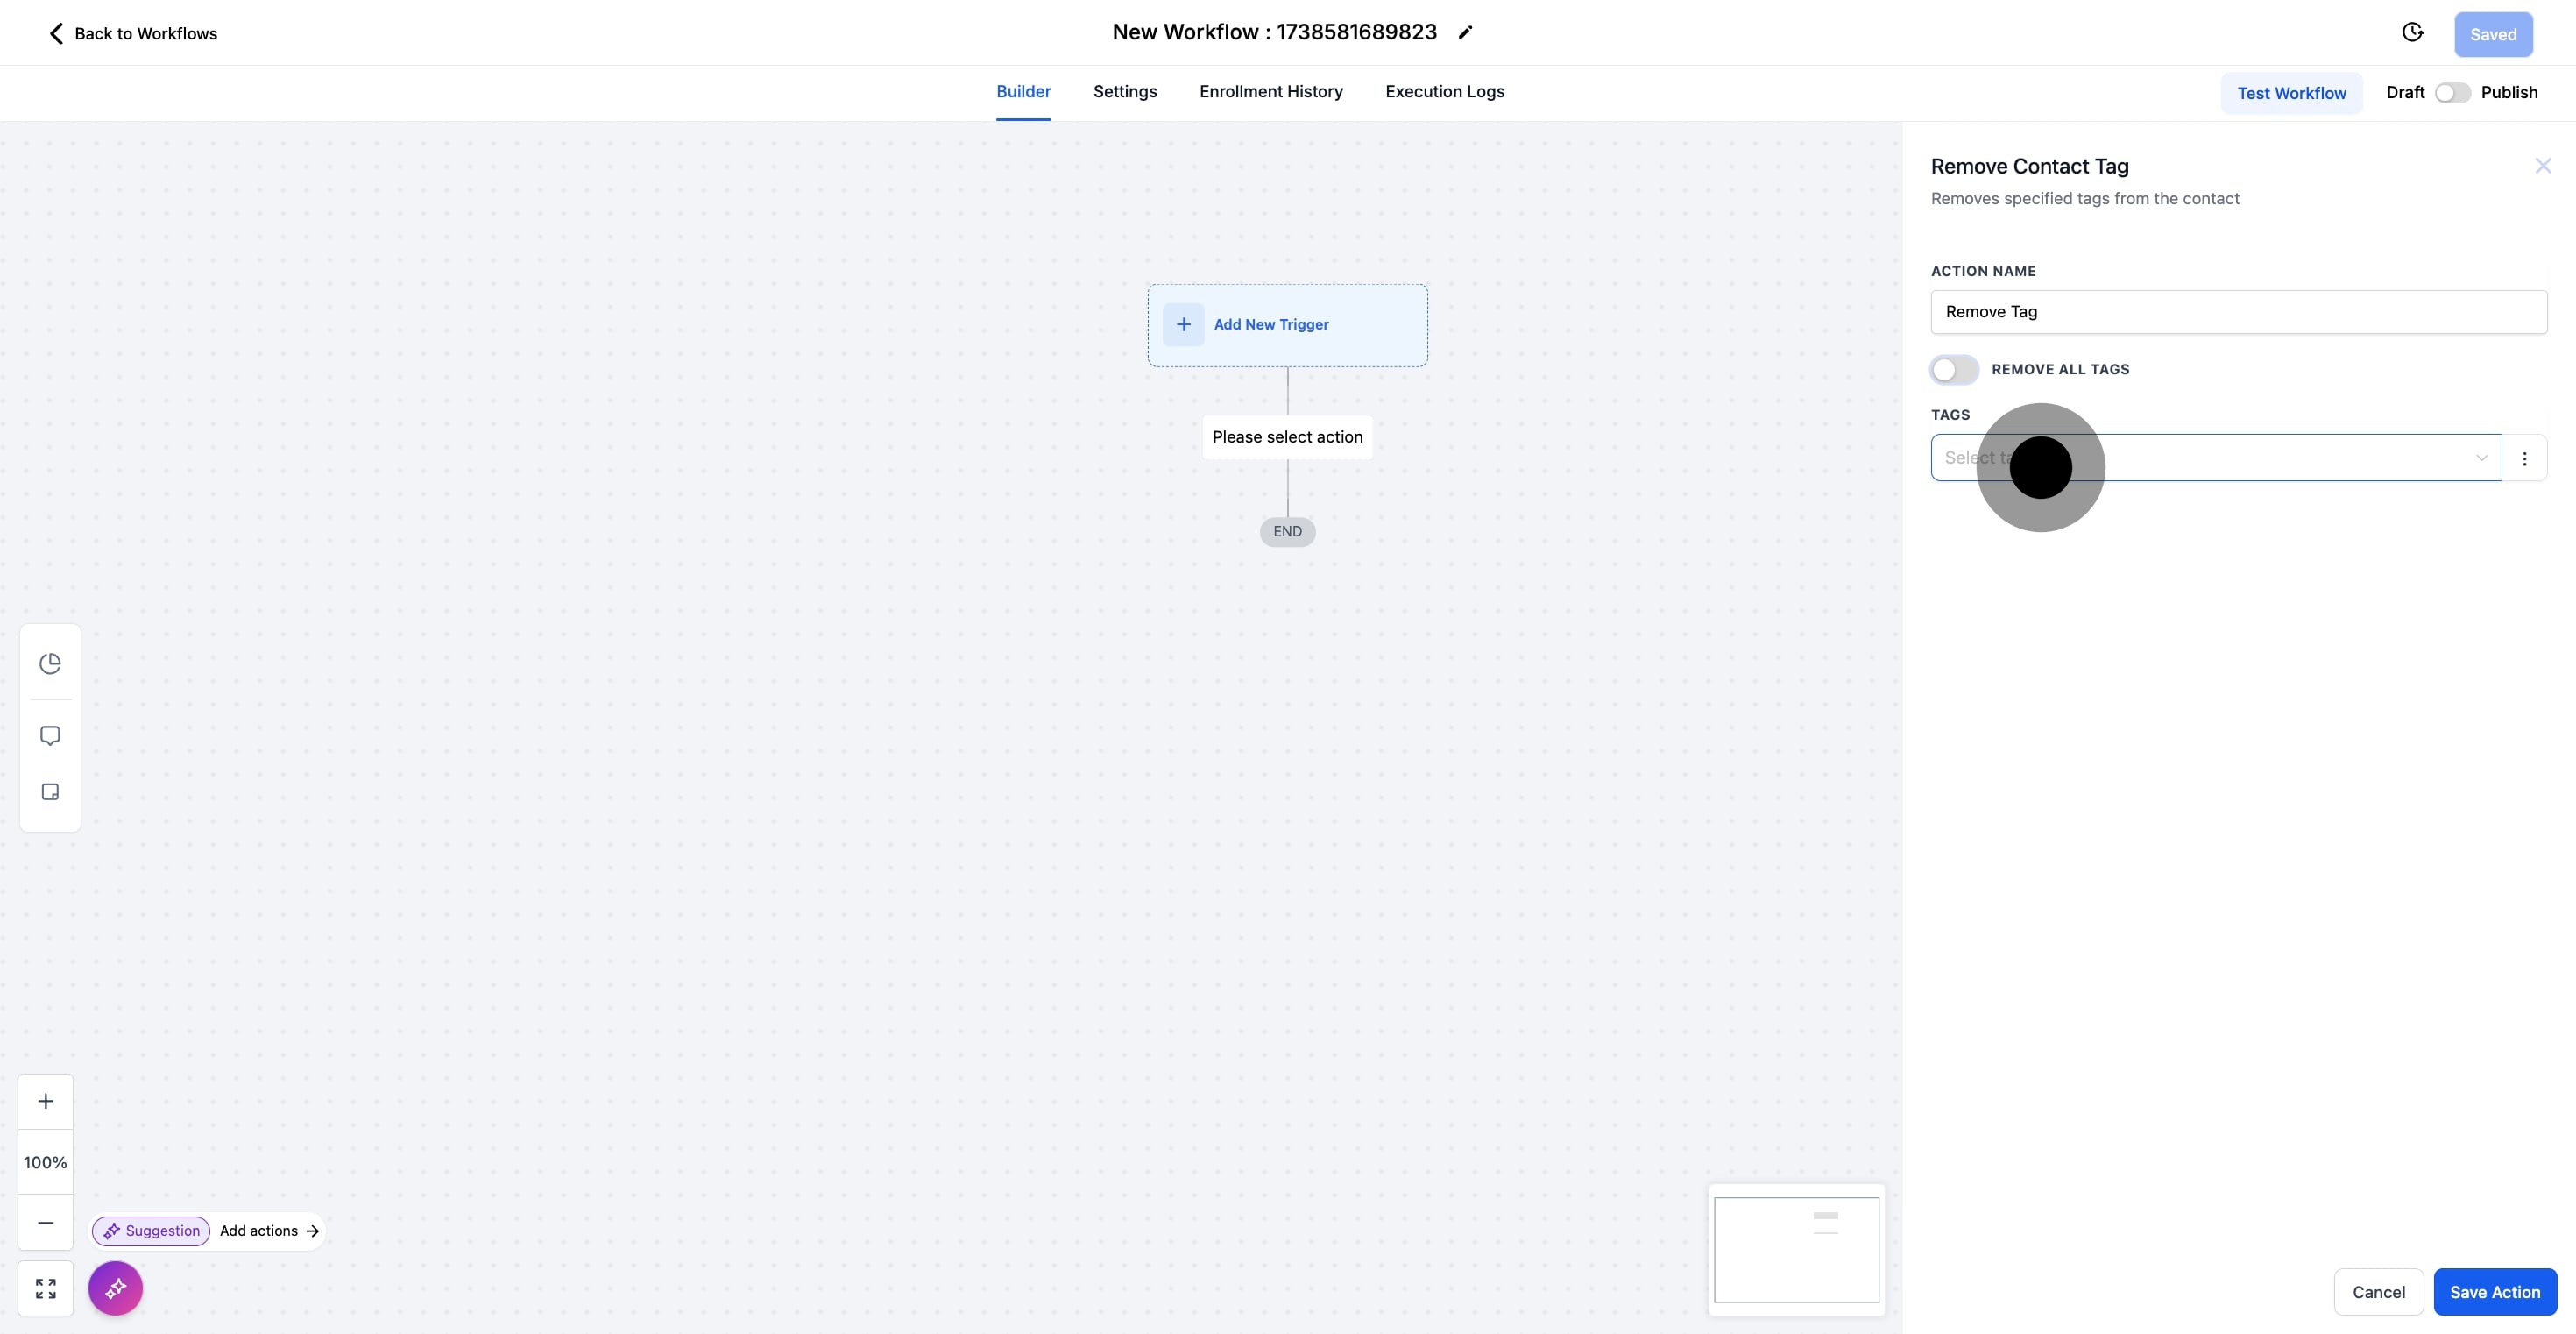Open version history clock icon

2412,33
